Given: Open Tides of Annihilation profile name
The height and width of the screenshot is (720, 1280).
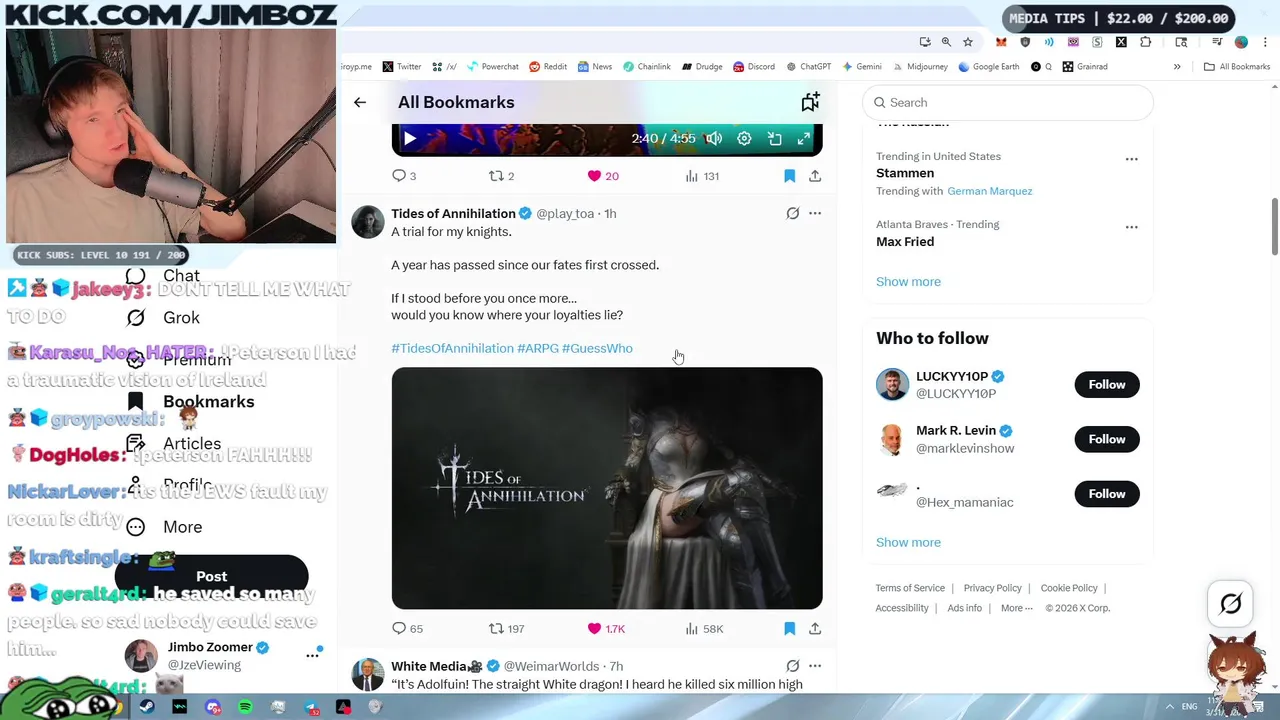Looking at the screenshot, I should (453, 213).
